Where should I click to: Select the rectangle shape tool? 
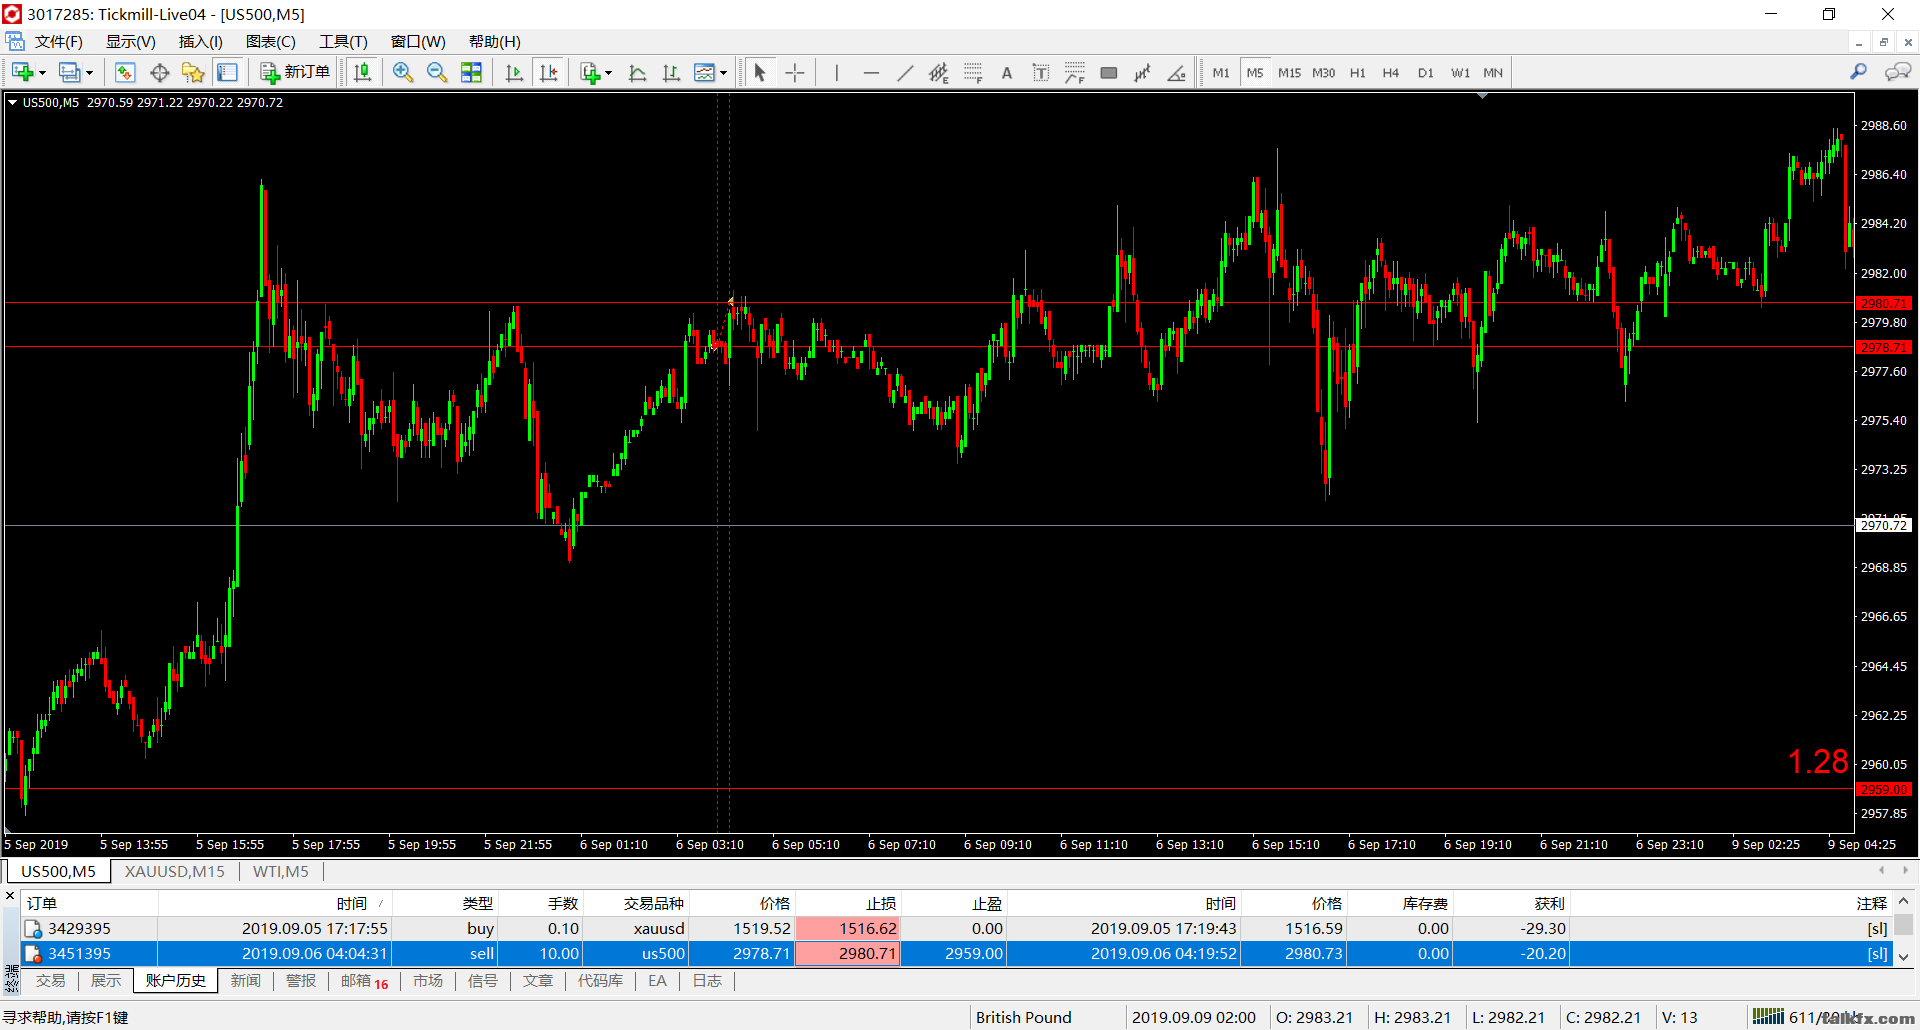(x=1109, y=72)
